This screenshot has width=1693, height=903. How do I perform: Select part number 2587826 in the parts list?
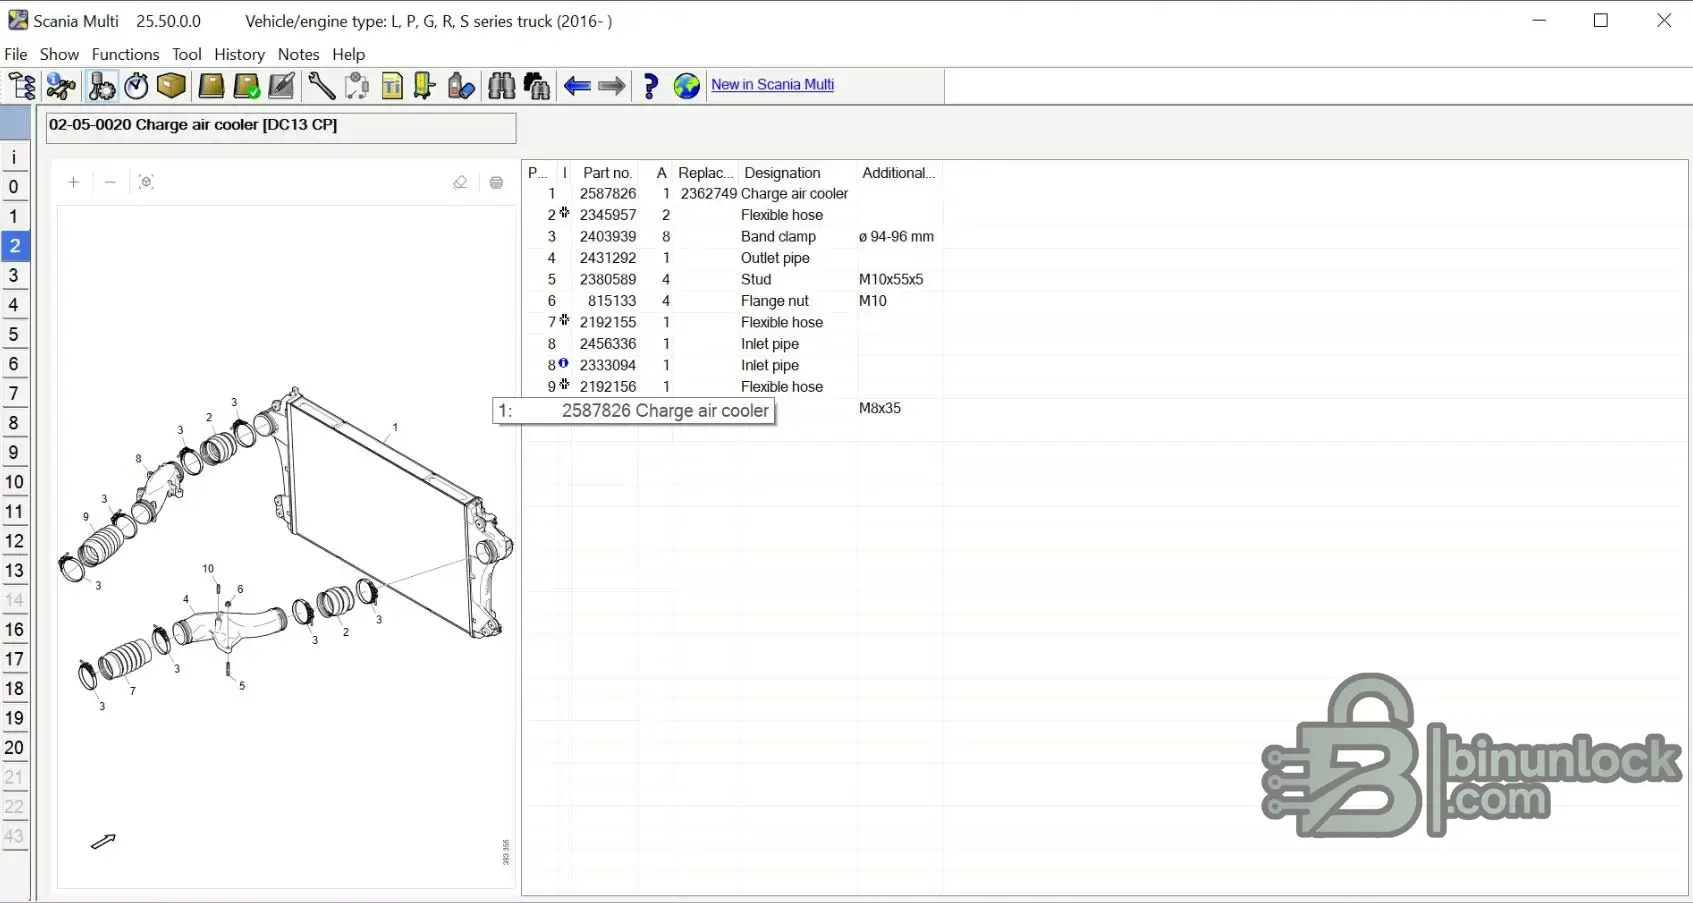click(608, 194)
